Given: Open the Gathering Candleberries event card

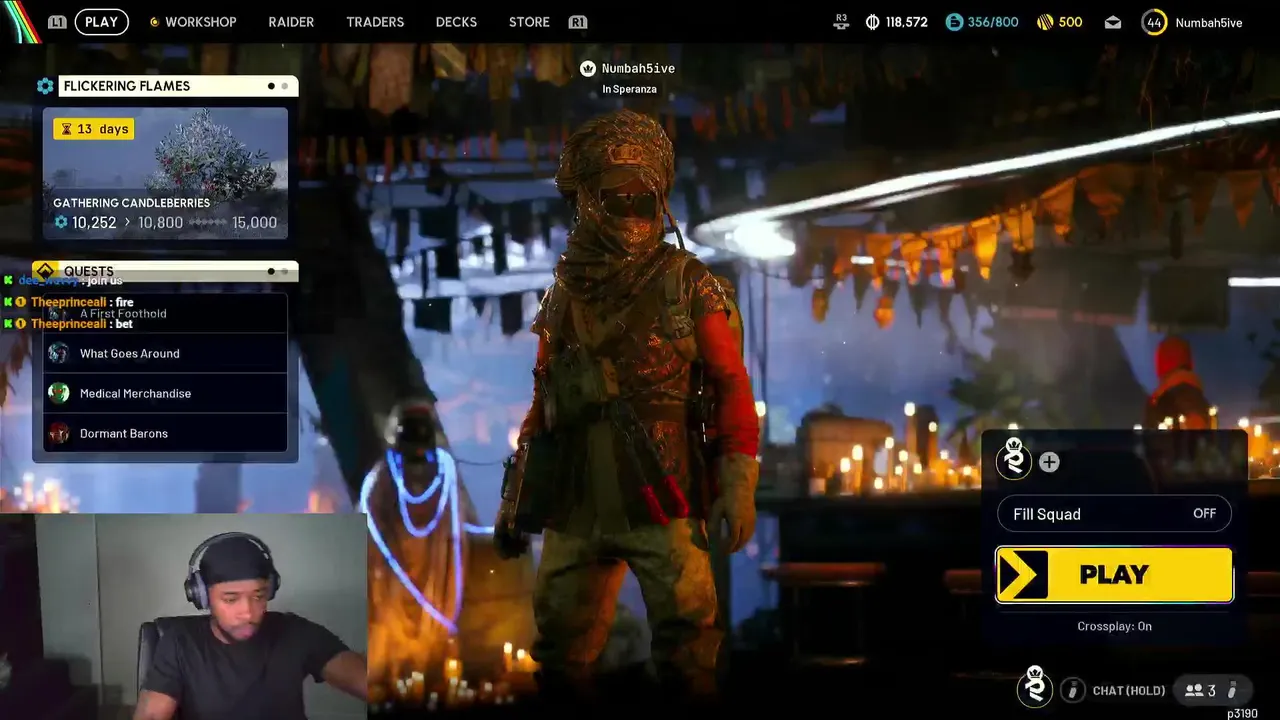Looking at the screenshot, I should [165, 173].
